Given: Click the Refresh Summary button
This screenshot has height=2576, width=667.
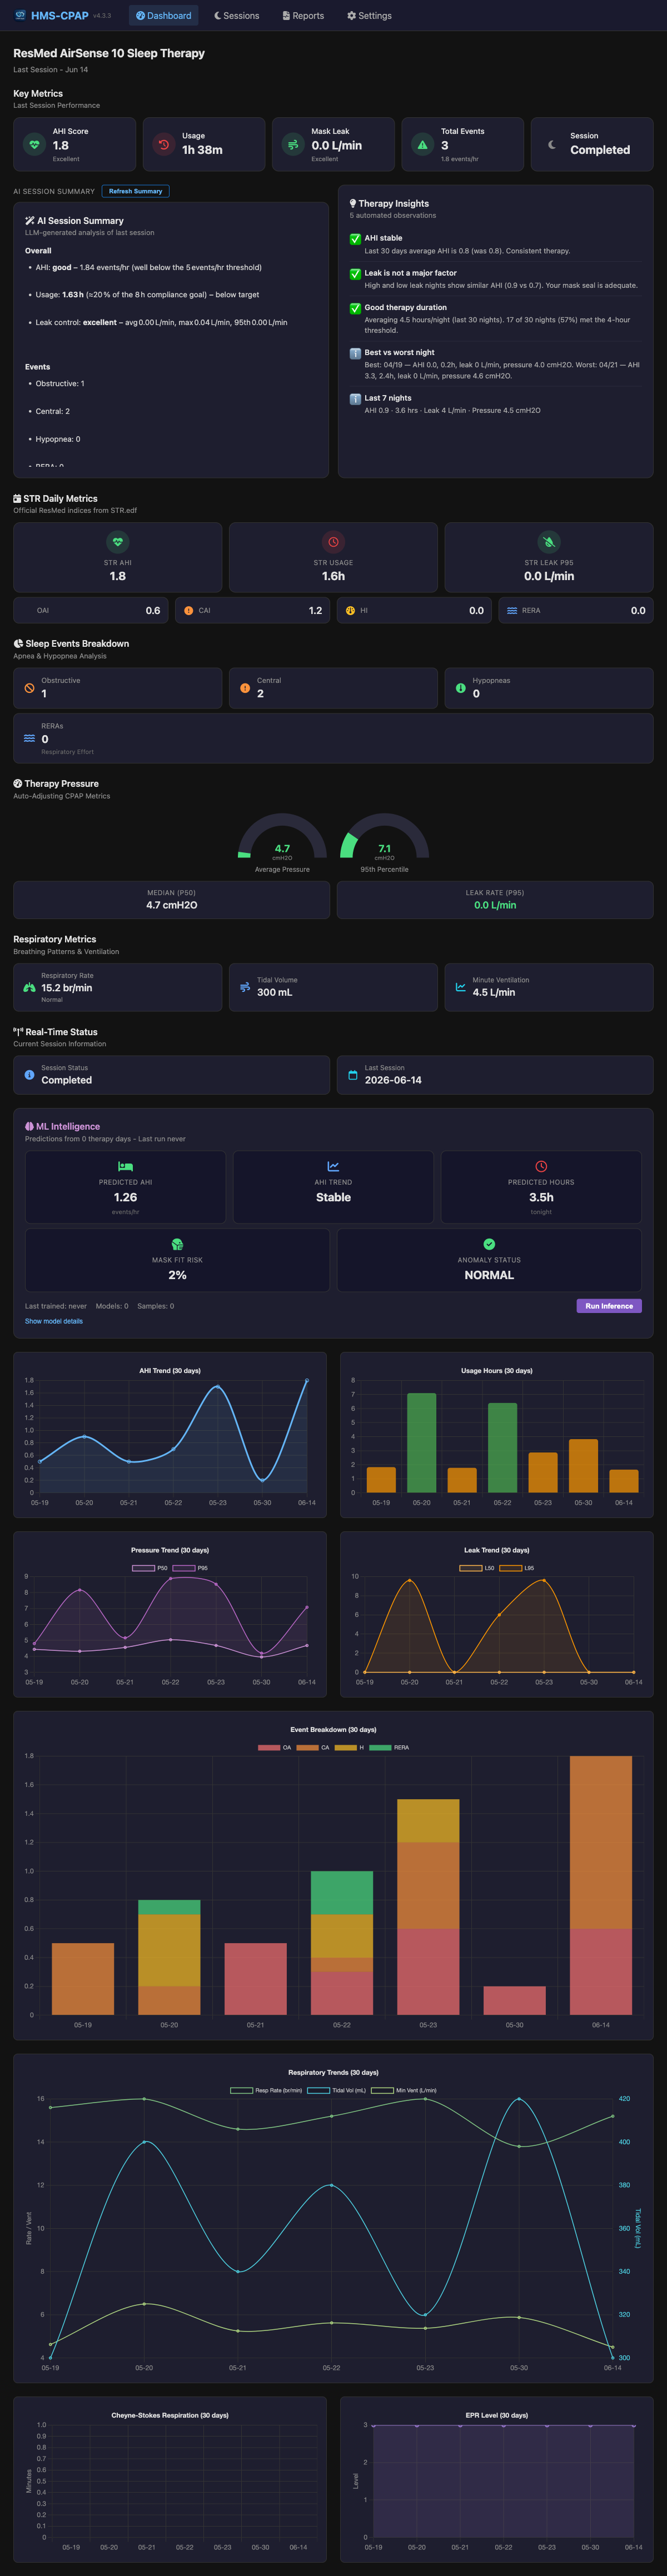Looking at the screenshot, I should [x=135, y=191].
